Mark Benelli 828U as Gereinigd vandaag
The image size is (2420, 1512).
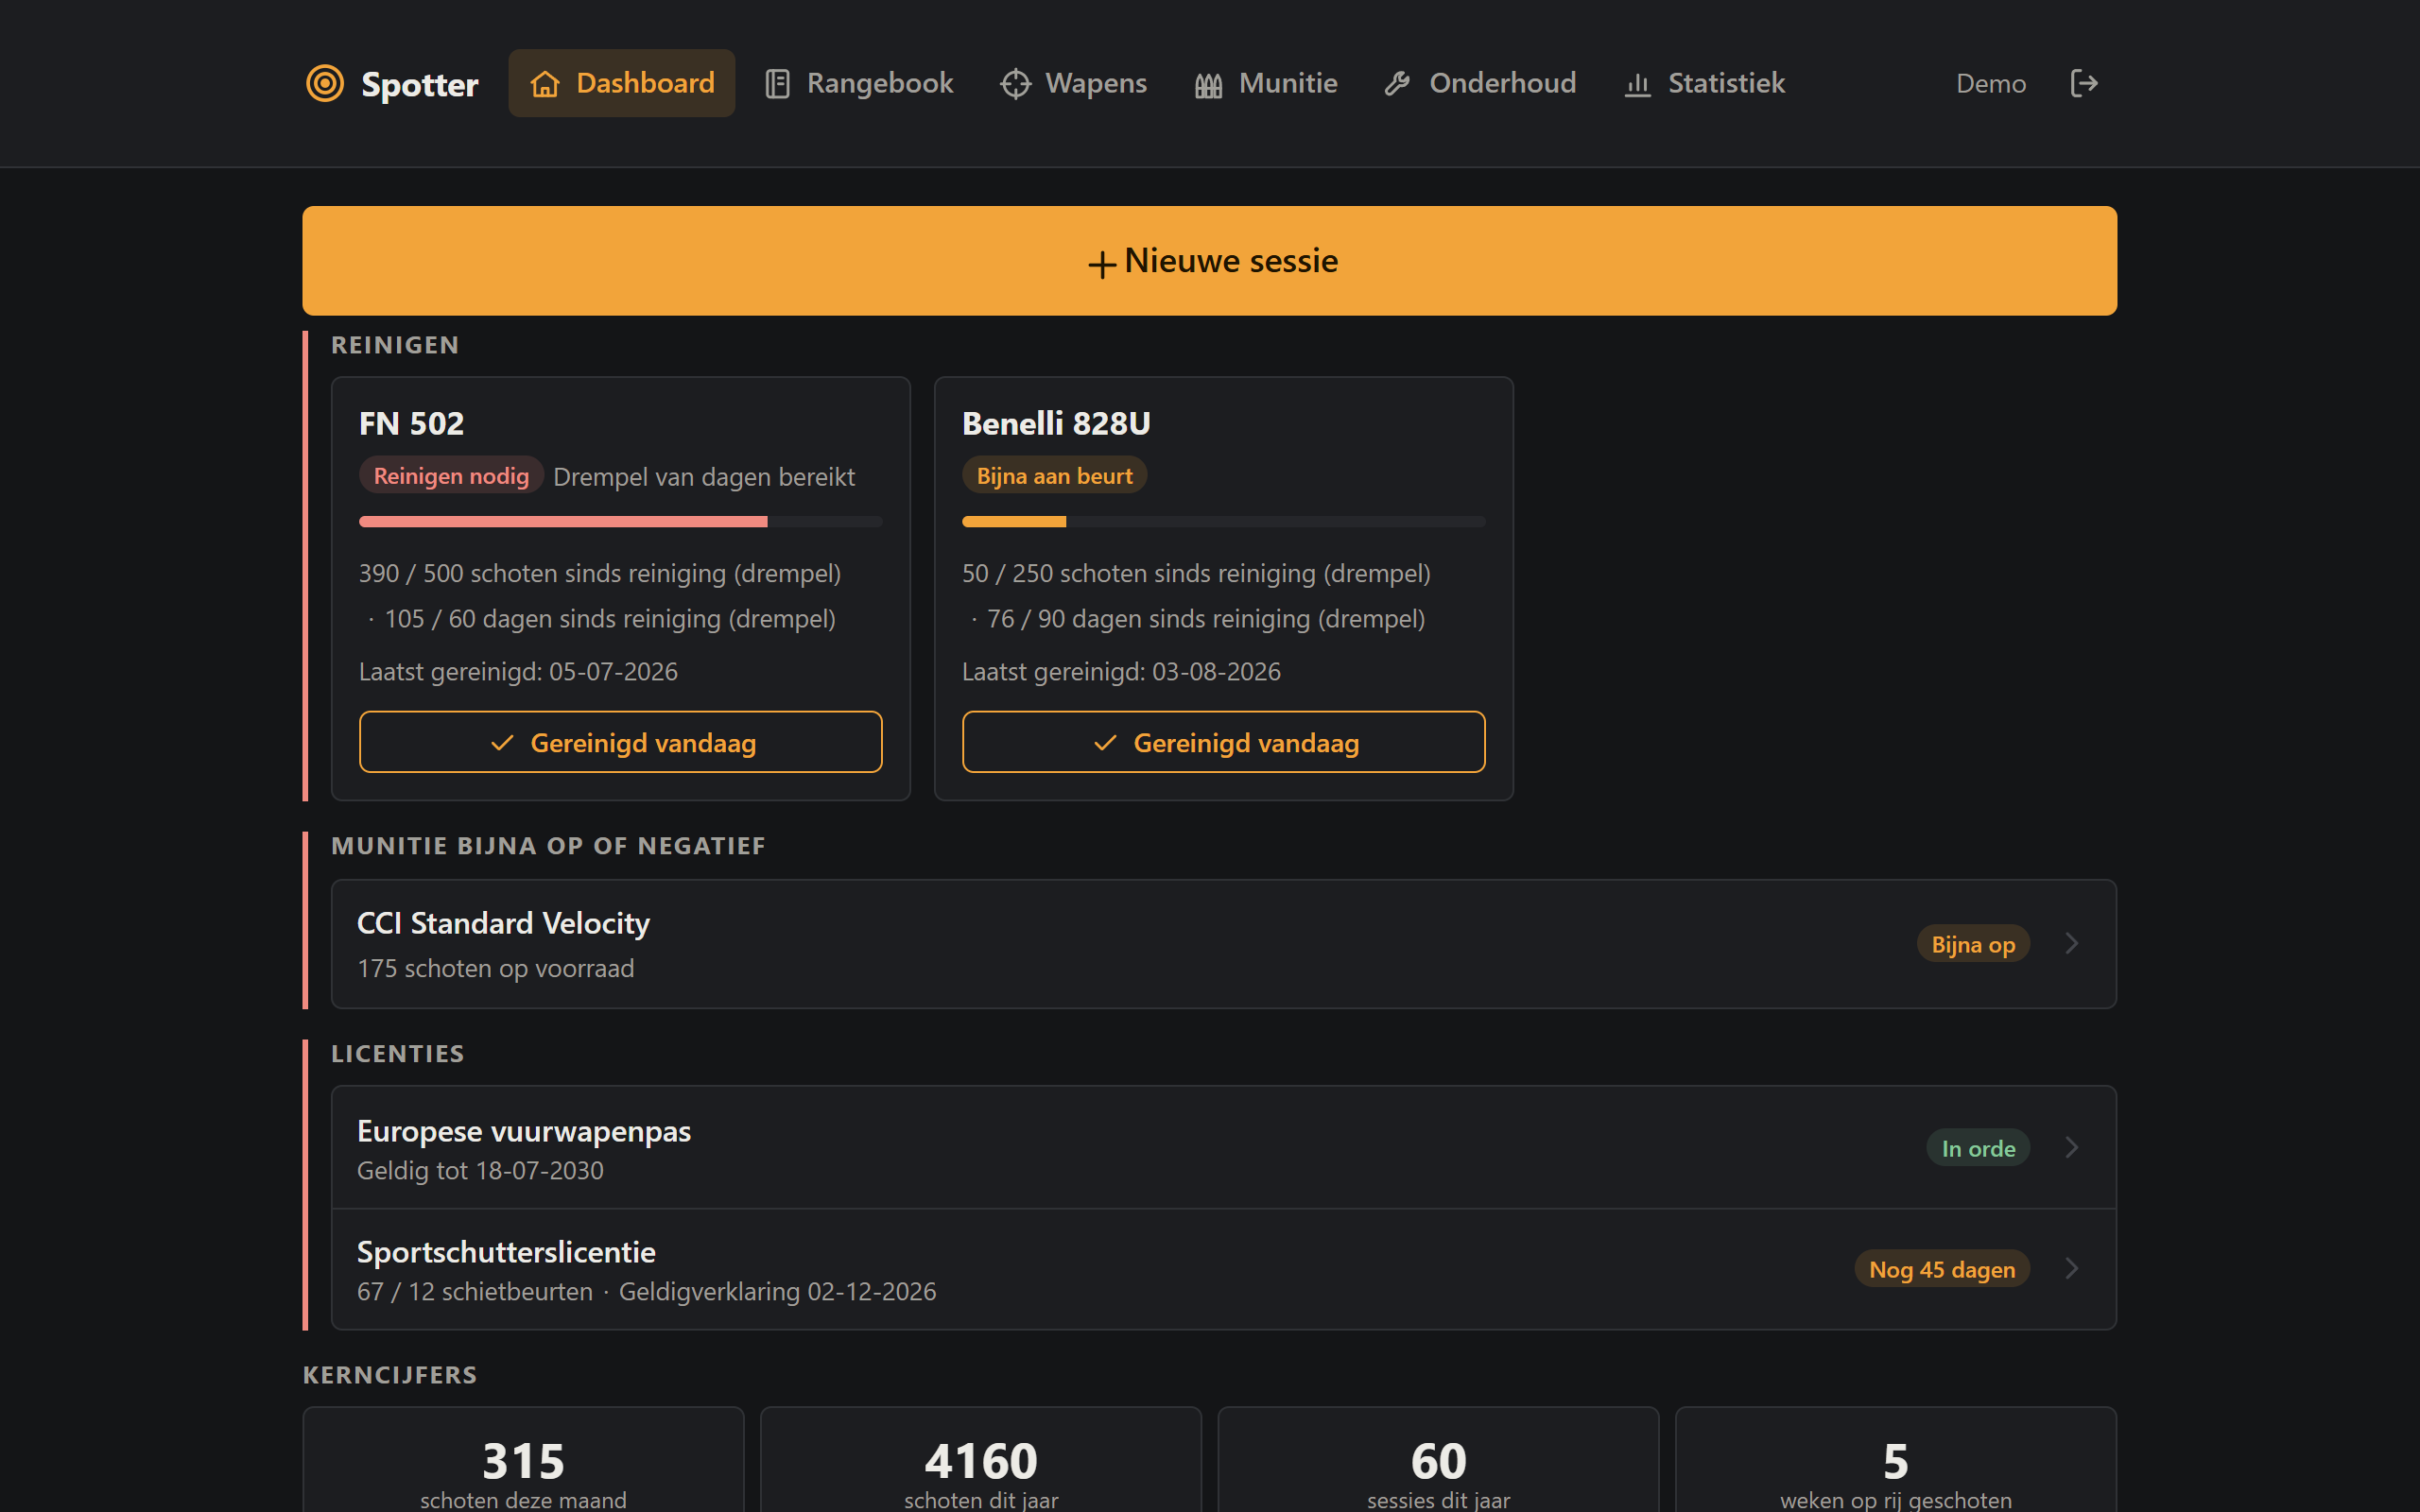tap(1223, 742)
